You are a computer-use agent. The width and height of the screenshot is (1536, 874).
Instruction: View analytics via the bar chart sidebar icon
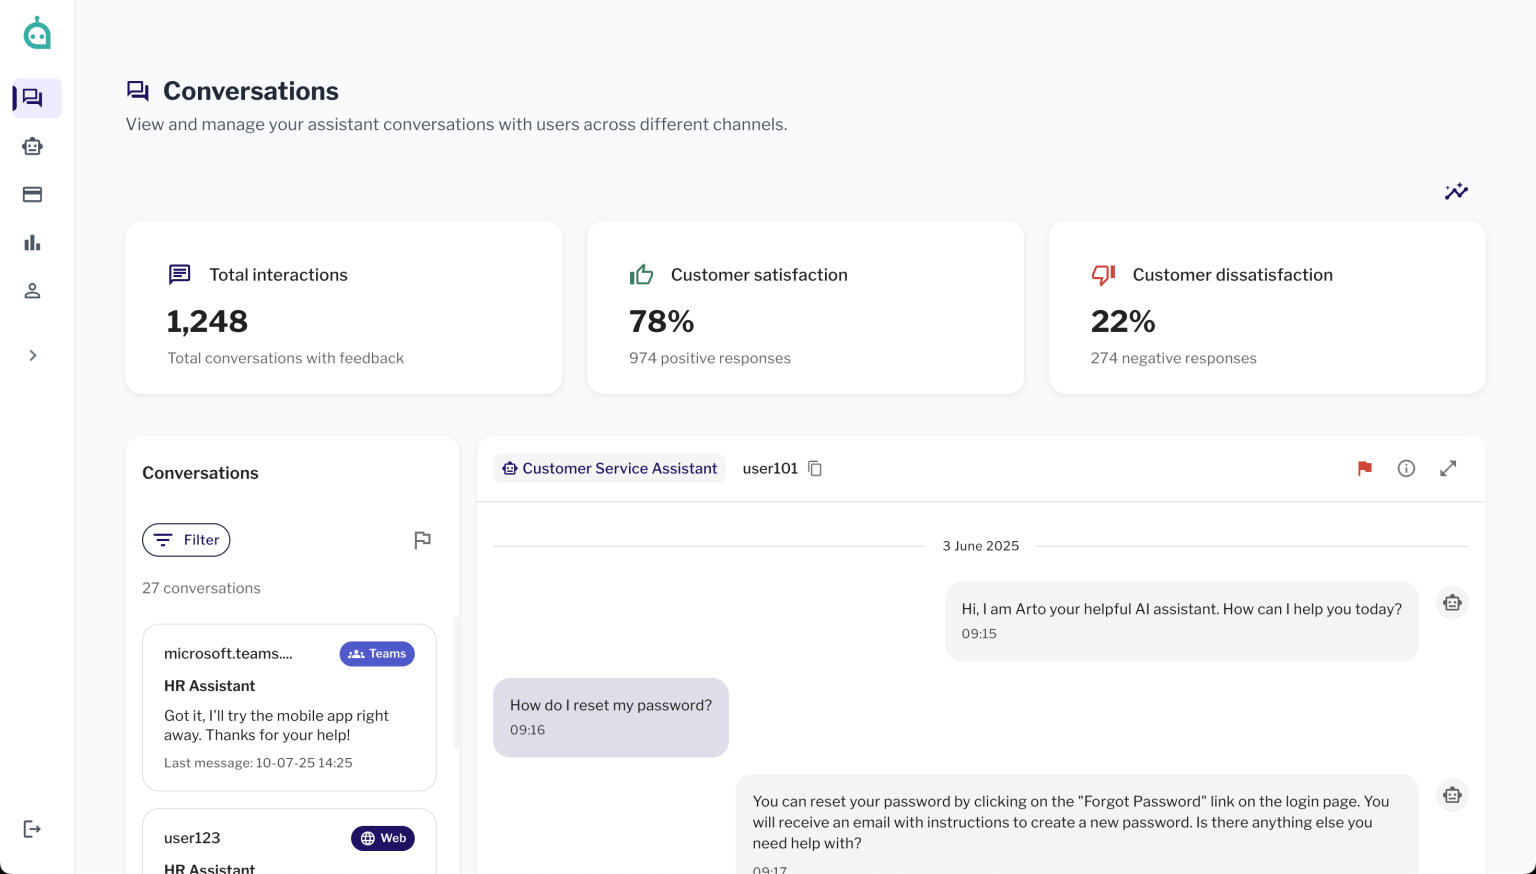click(32, 242)
